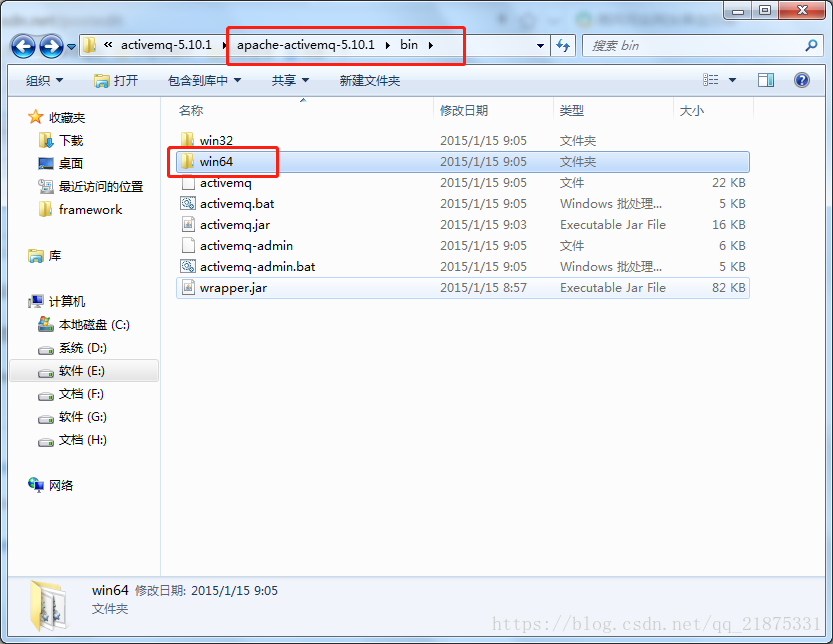
Task: Click 新建文件夹 button
Action: (370, 81)
